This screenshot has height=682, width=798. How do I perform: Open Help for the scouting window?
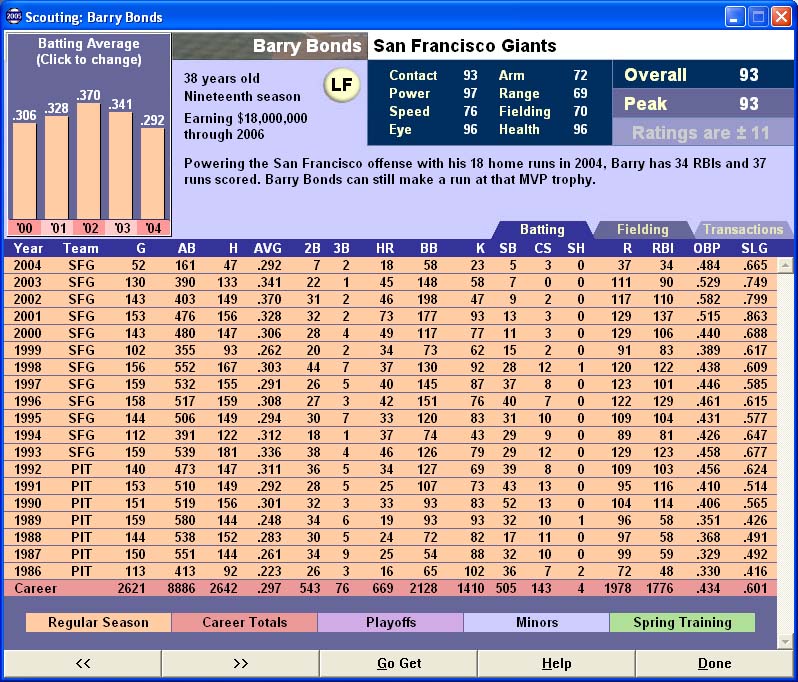point(556,663)
